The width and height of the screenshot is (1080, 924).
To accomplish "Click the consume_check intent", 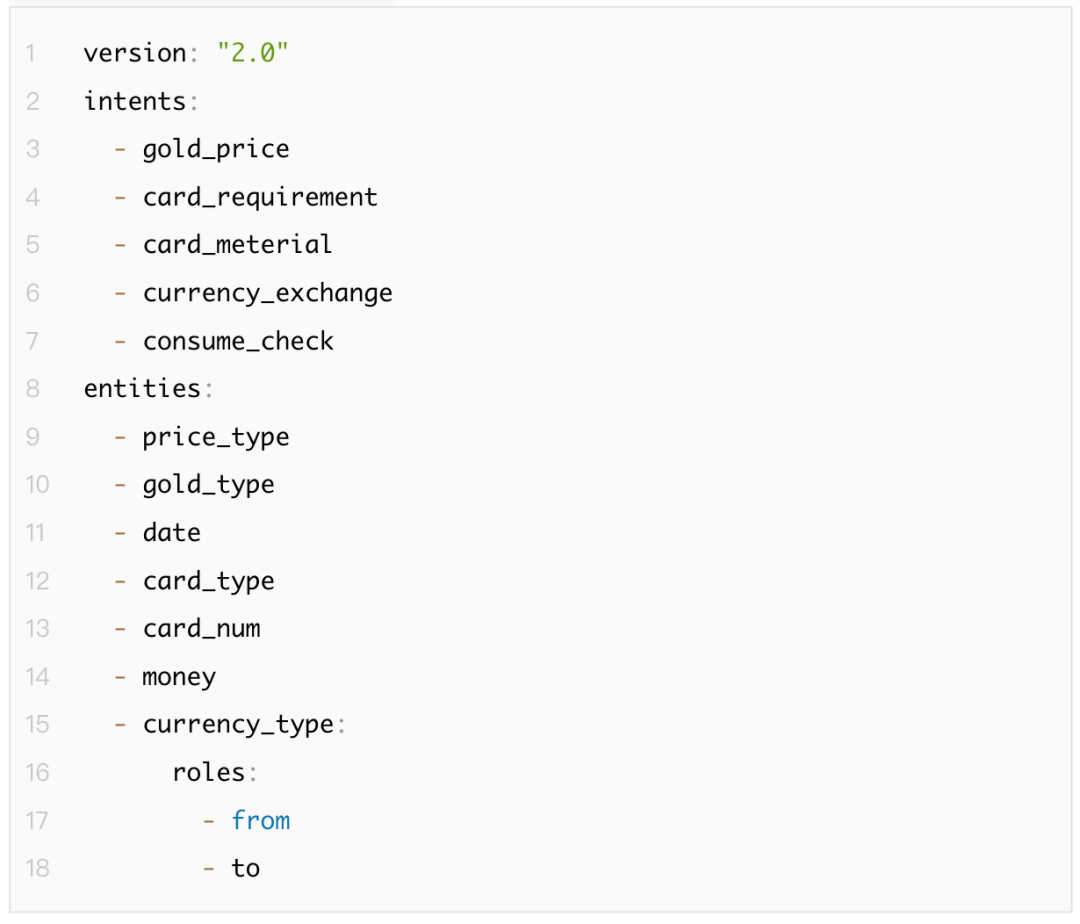I will point(238,341).
